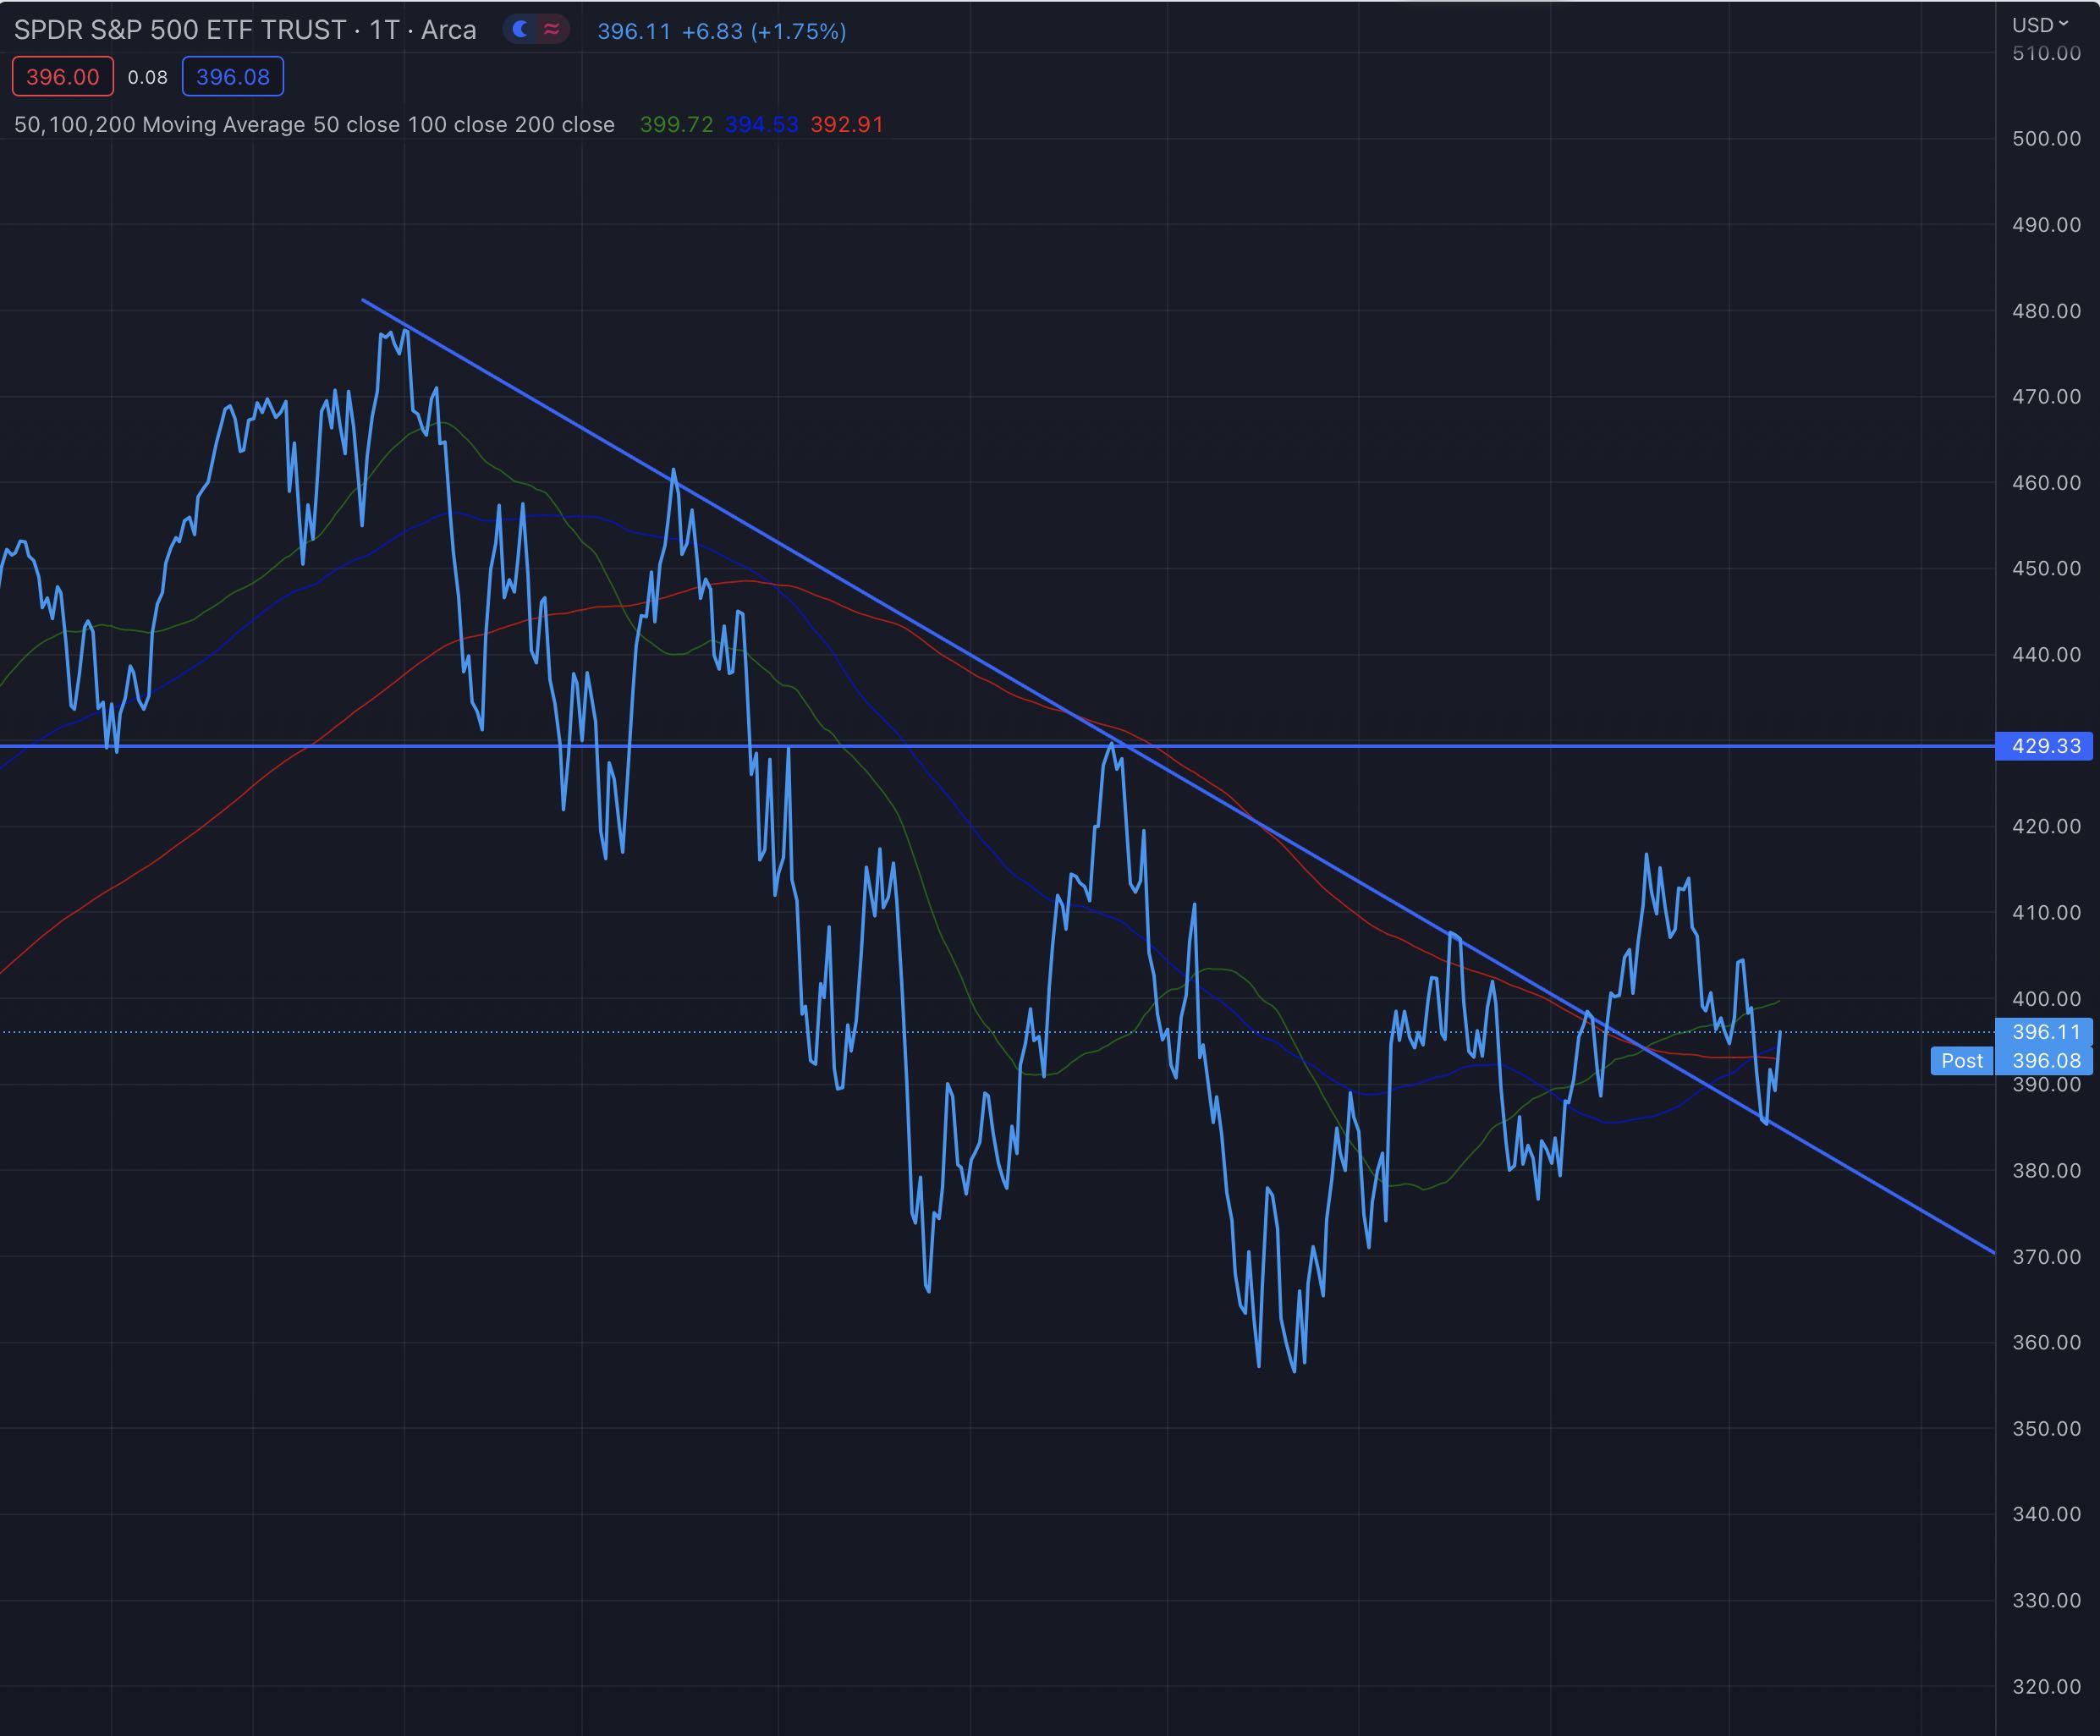The height and width of the screenshot is (1736, 2100).
Task: Click the blue 396.08 buy price button
Action: coord(233,77)
